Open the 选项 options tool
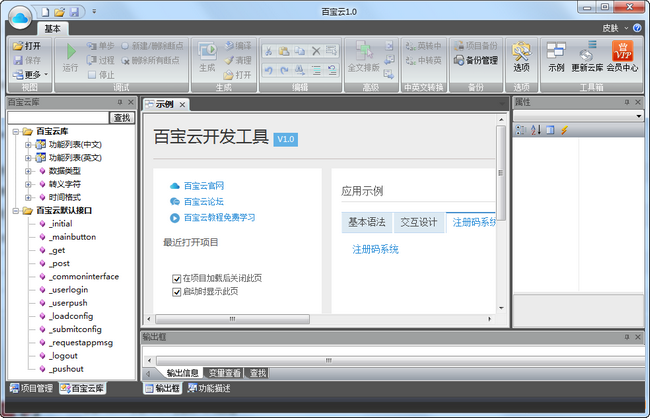 tap(521, 57)
